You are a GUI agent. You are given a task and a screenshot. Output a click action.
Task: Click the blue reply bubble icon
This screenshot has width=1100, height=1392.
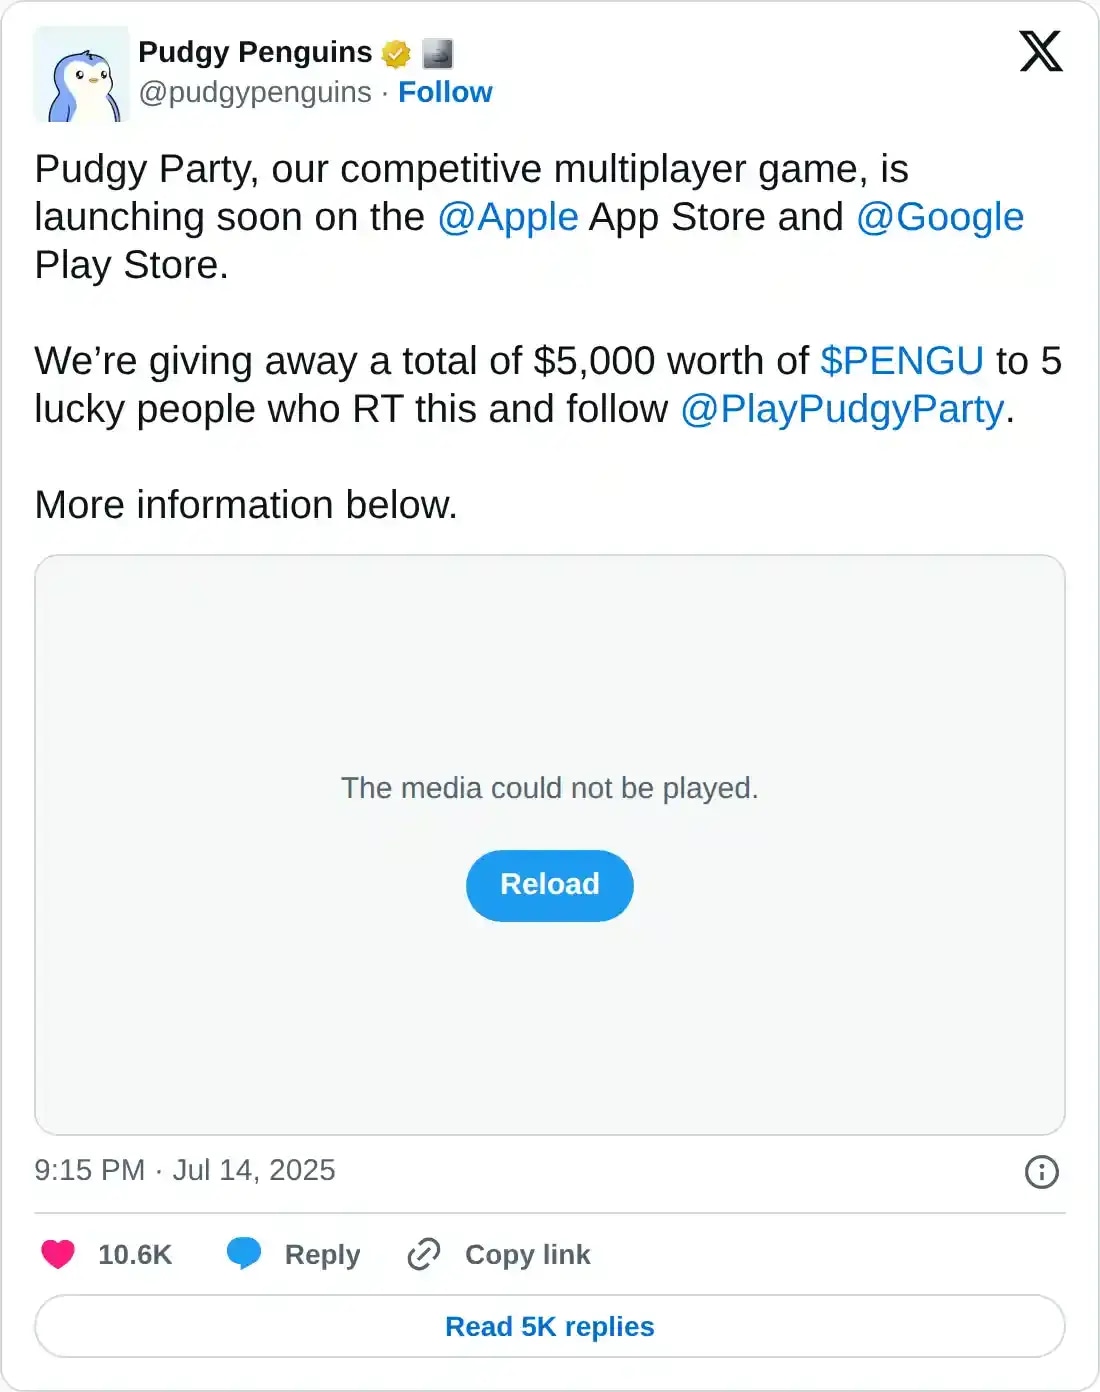pos(244,1254)
